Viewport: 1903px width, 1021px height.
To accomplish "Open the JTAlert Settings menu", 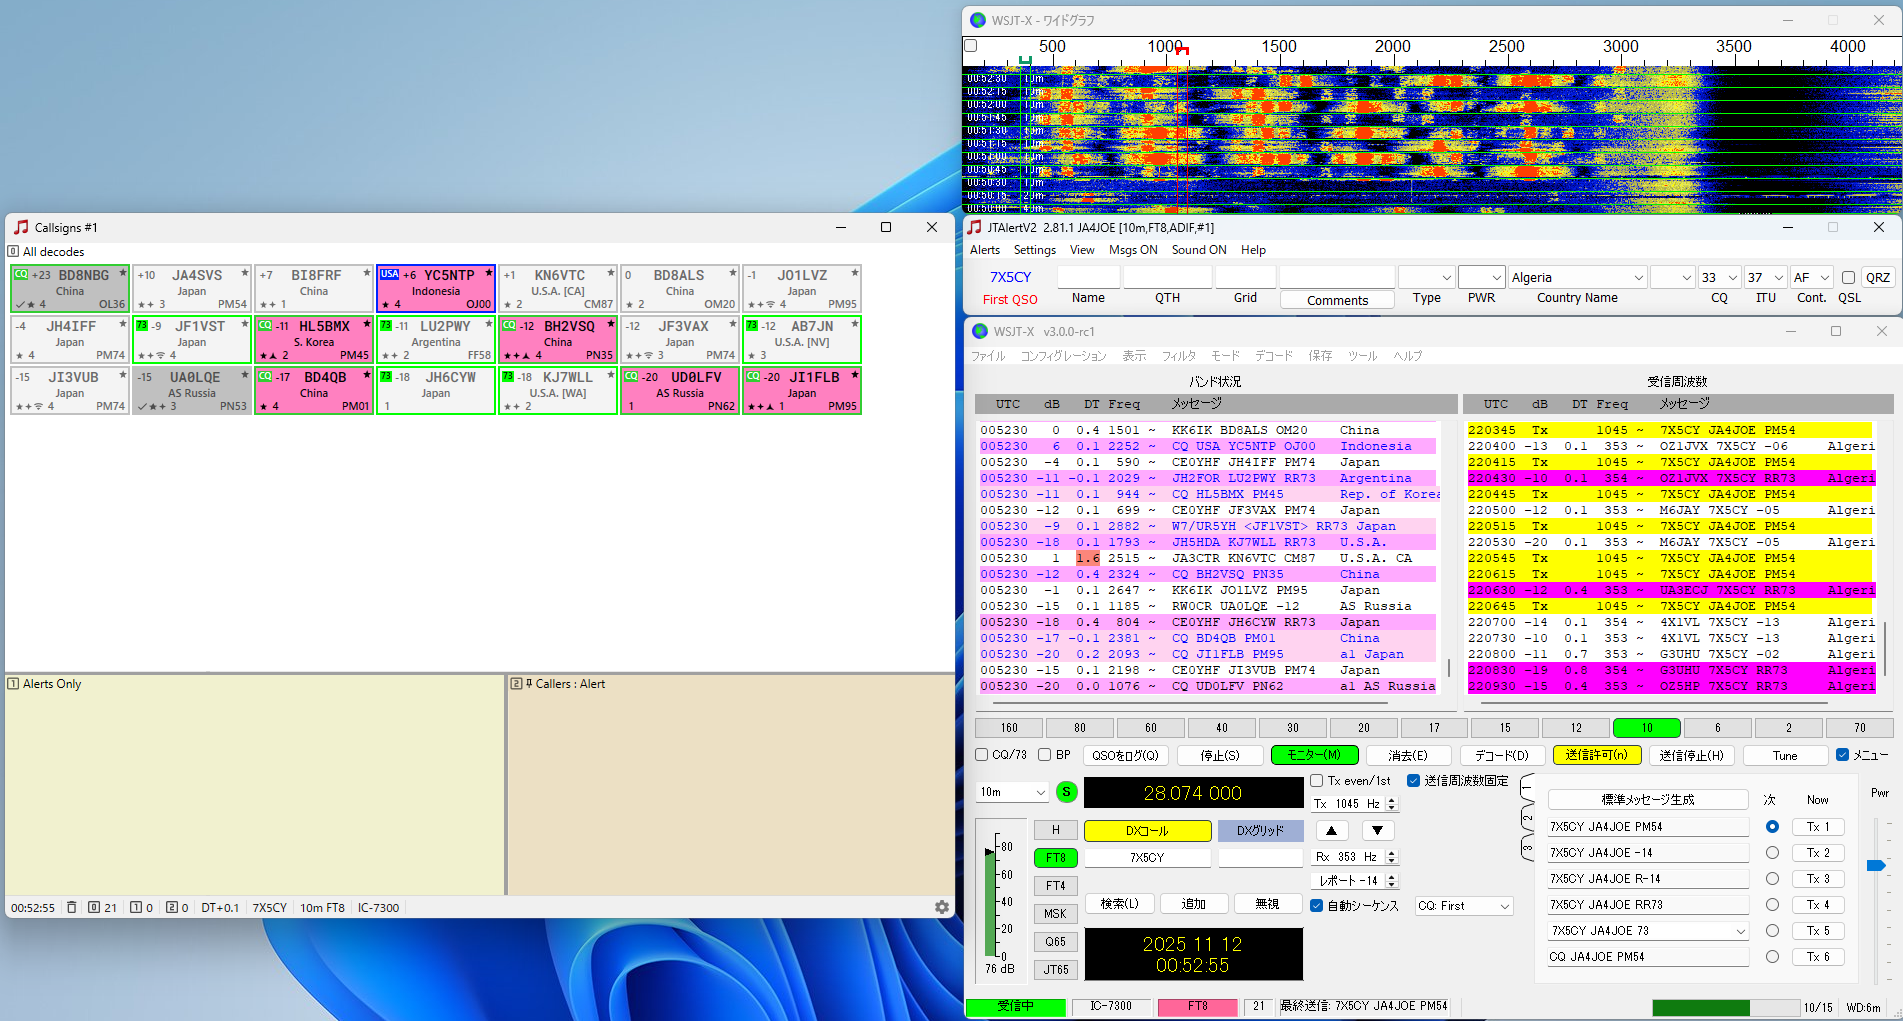I will click(1034, 250).
